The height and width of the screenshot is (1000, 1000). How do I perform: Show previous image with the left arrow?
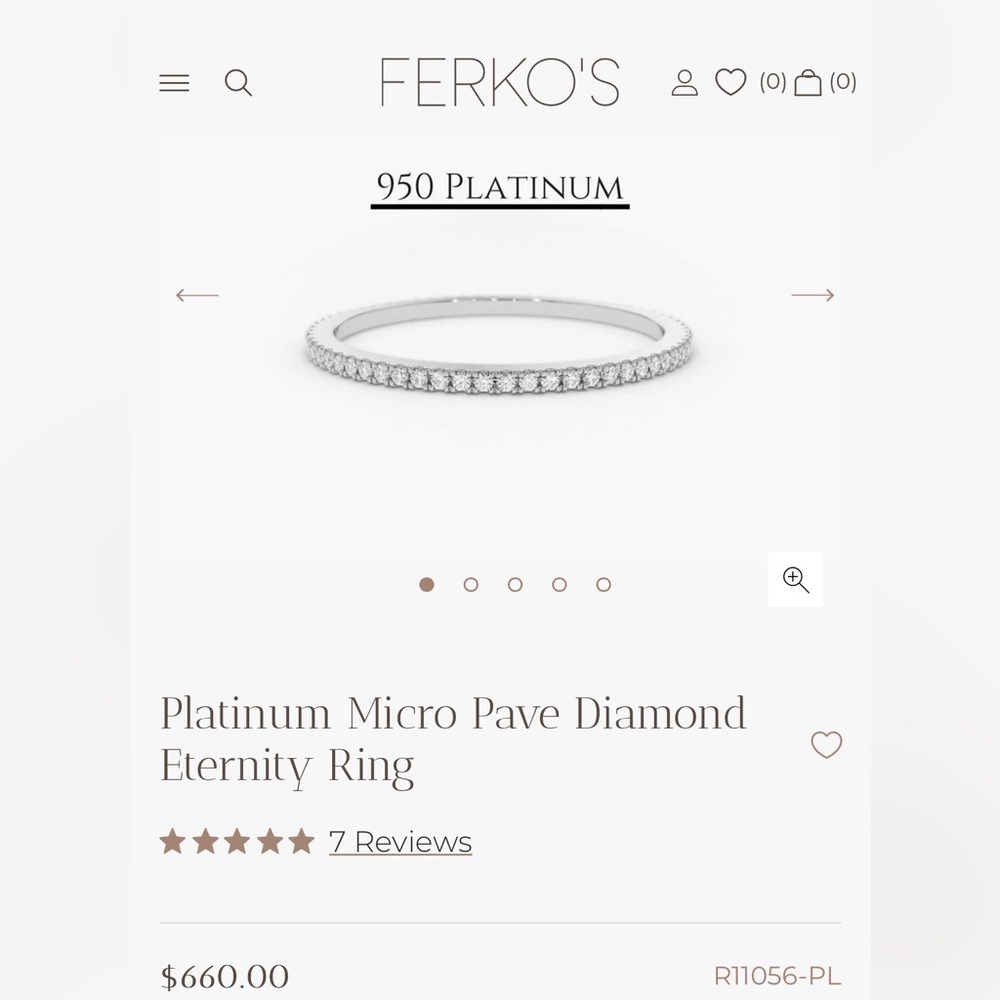coord(196,295)
